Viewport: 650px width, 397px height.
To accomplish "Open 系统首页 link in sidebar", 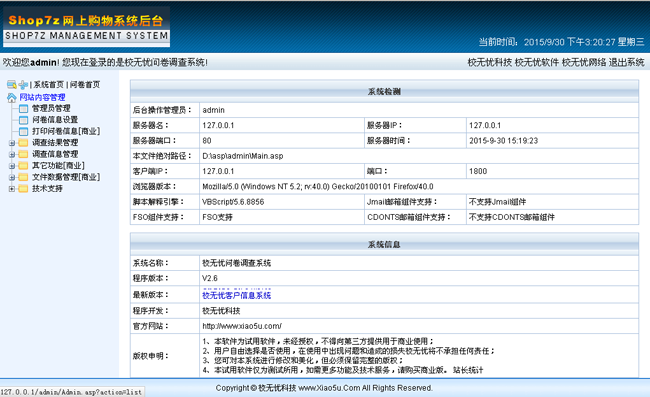I will [49, 85].
